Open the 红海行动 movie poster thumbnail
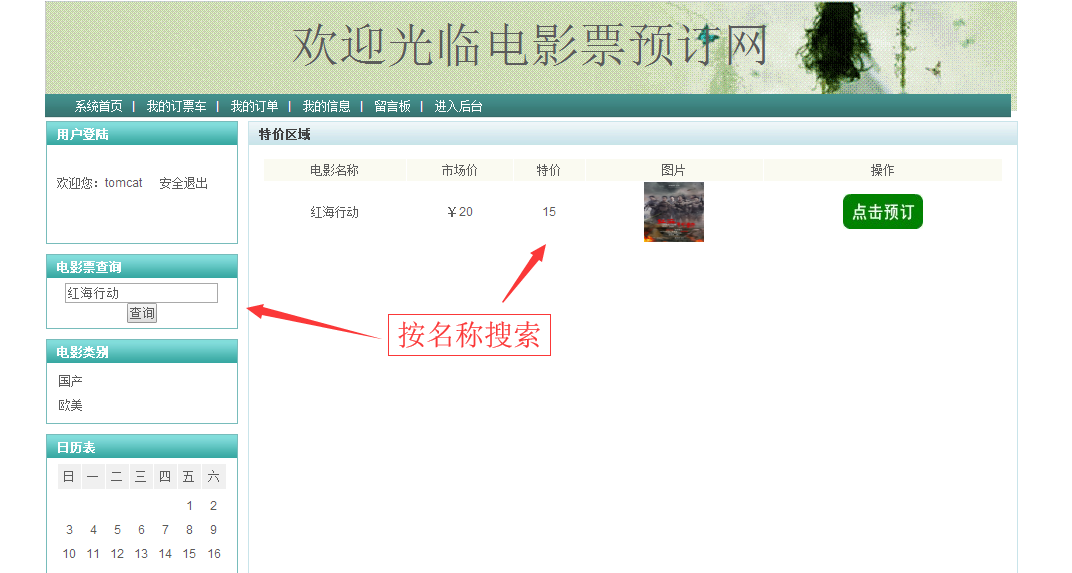The image size is (1072, 573). (x=673, y=212)
